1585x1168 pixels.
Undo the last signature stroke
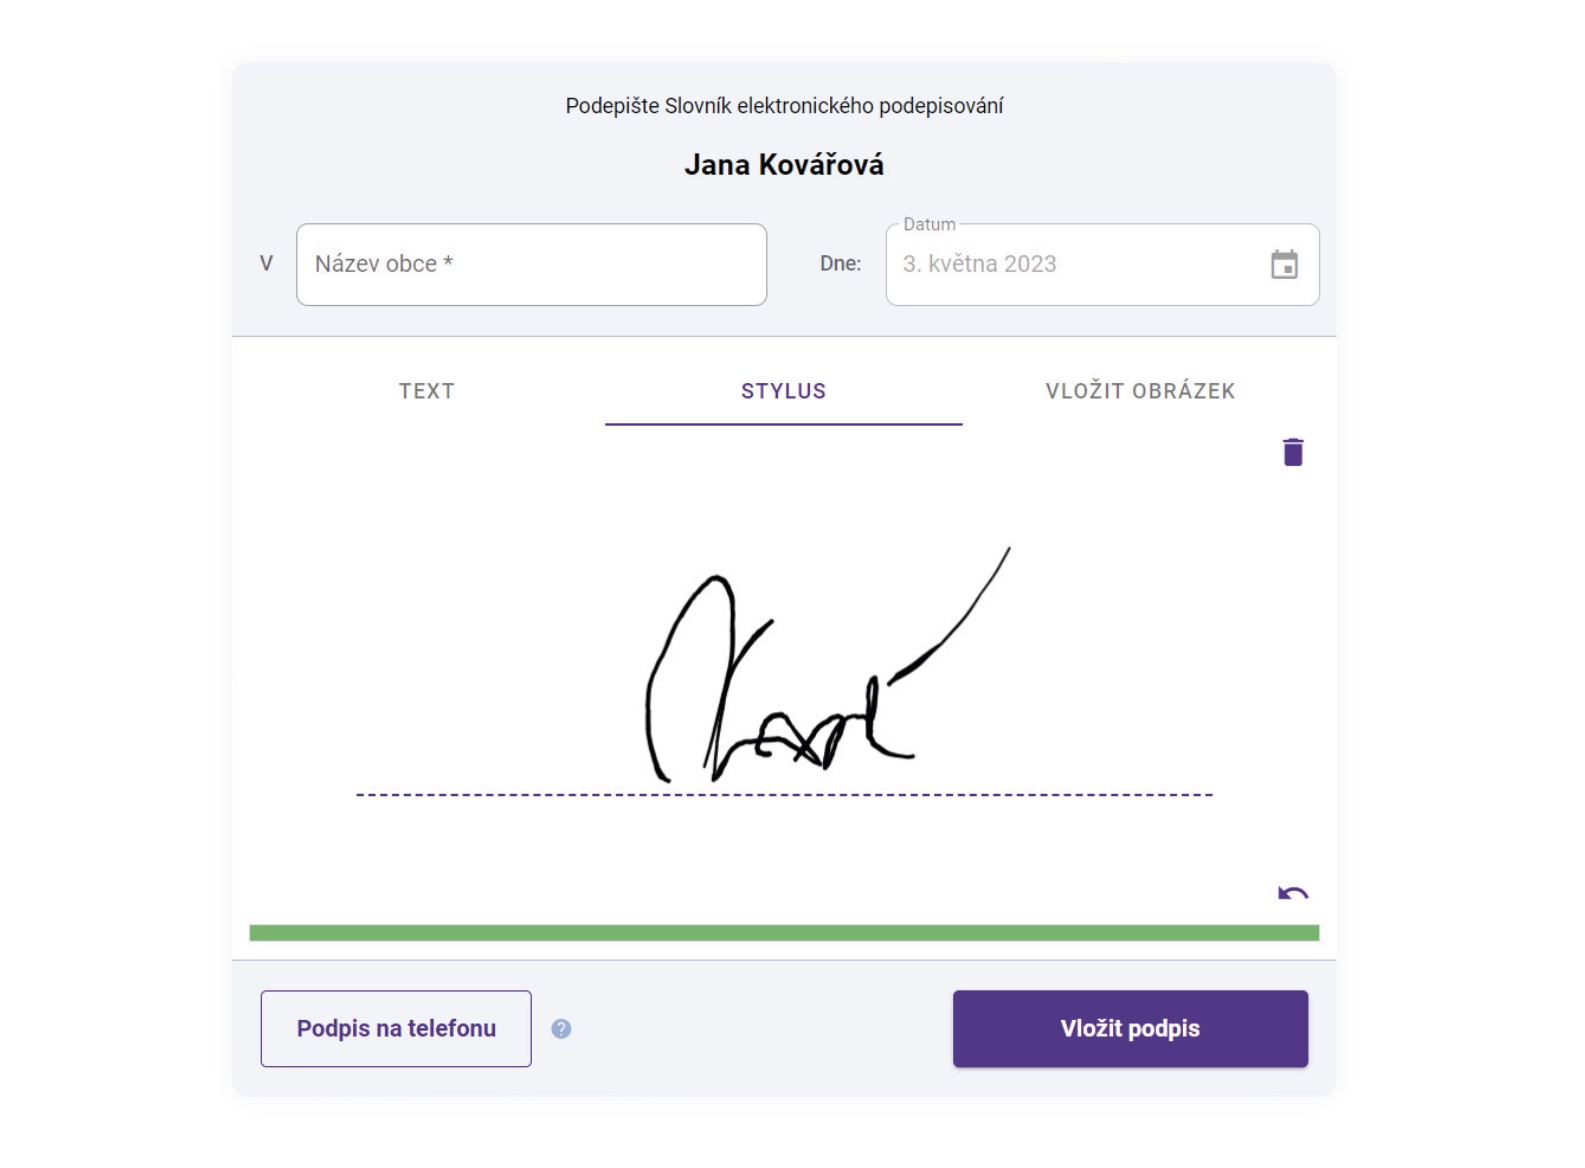click(1292, 893)
